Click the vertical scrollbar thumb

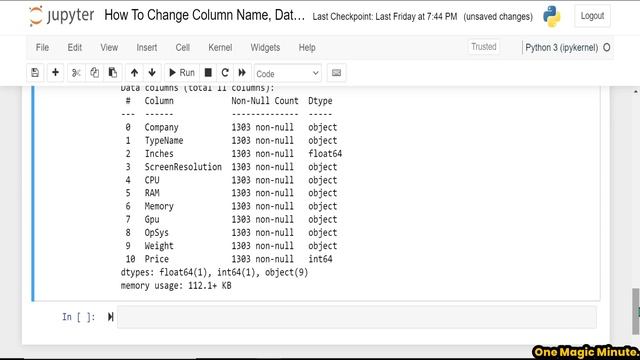click(636, 311)
